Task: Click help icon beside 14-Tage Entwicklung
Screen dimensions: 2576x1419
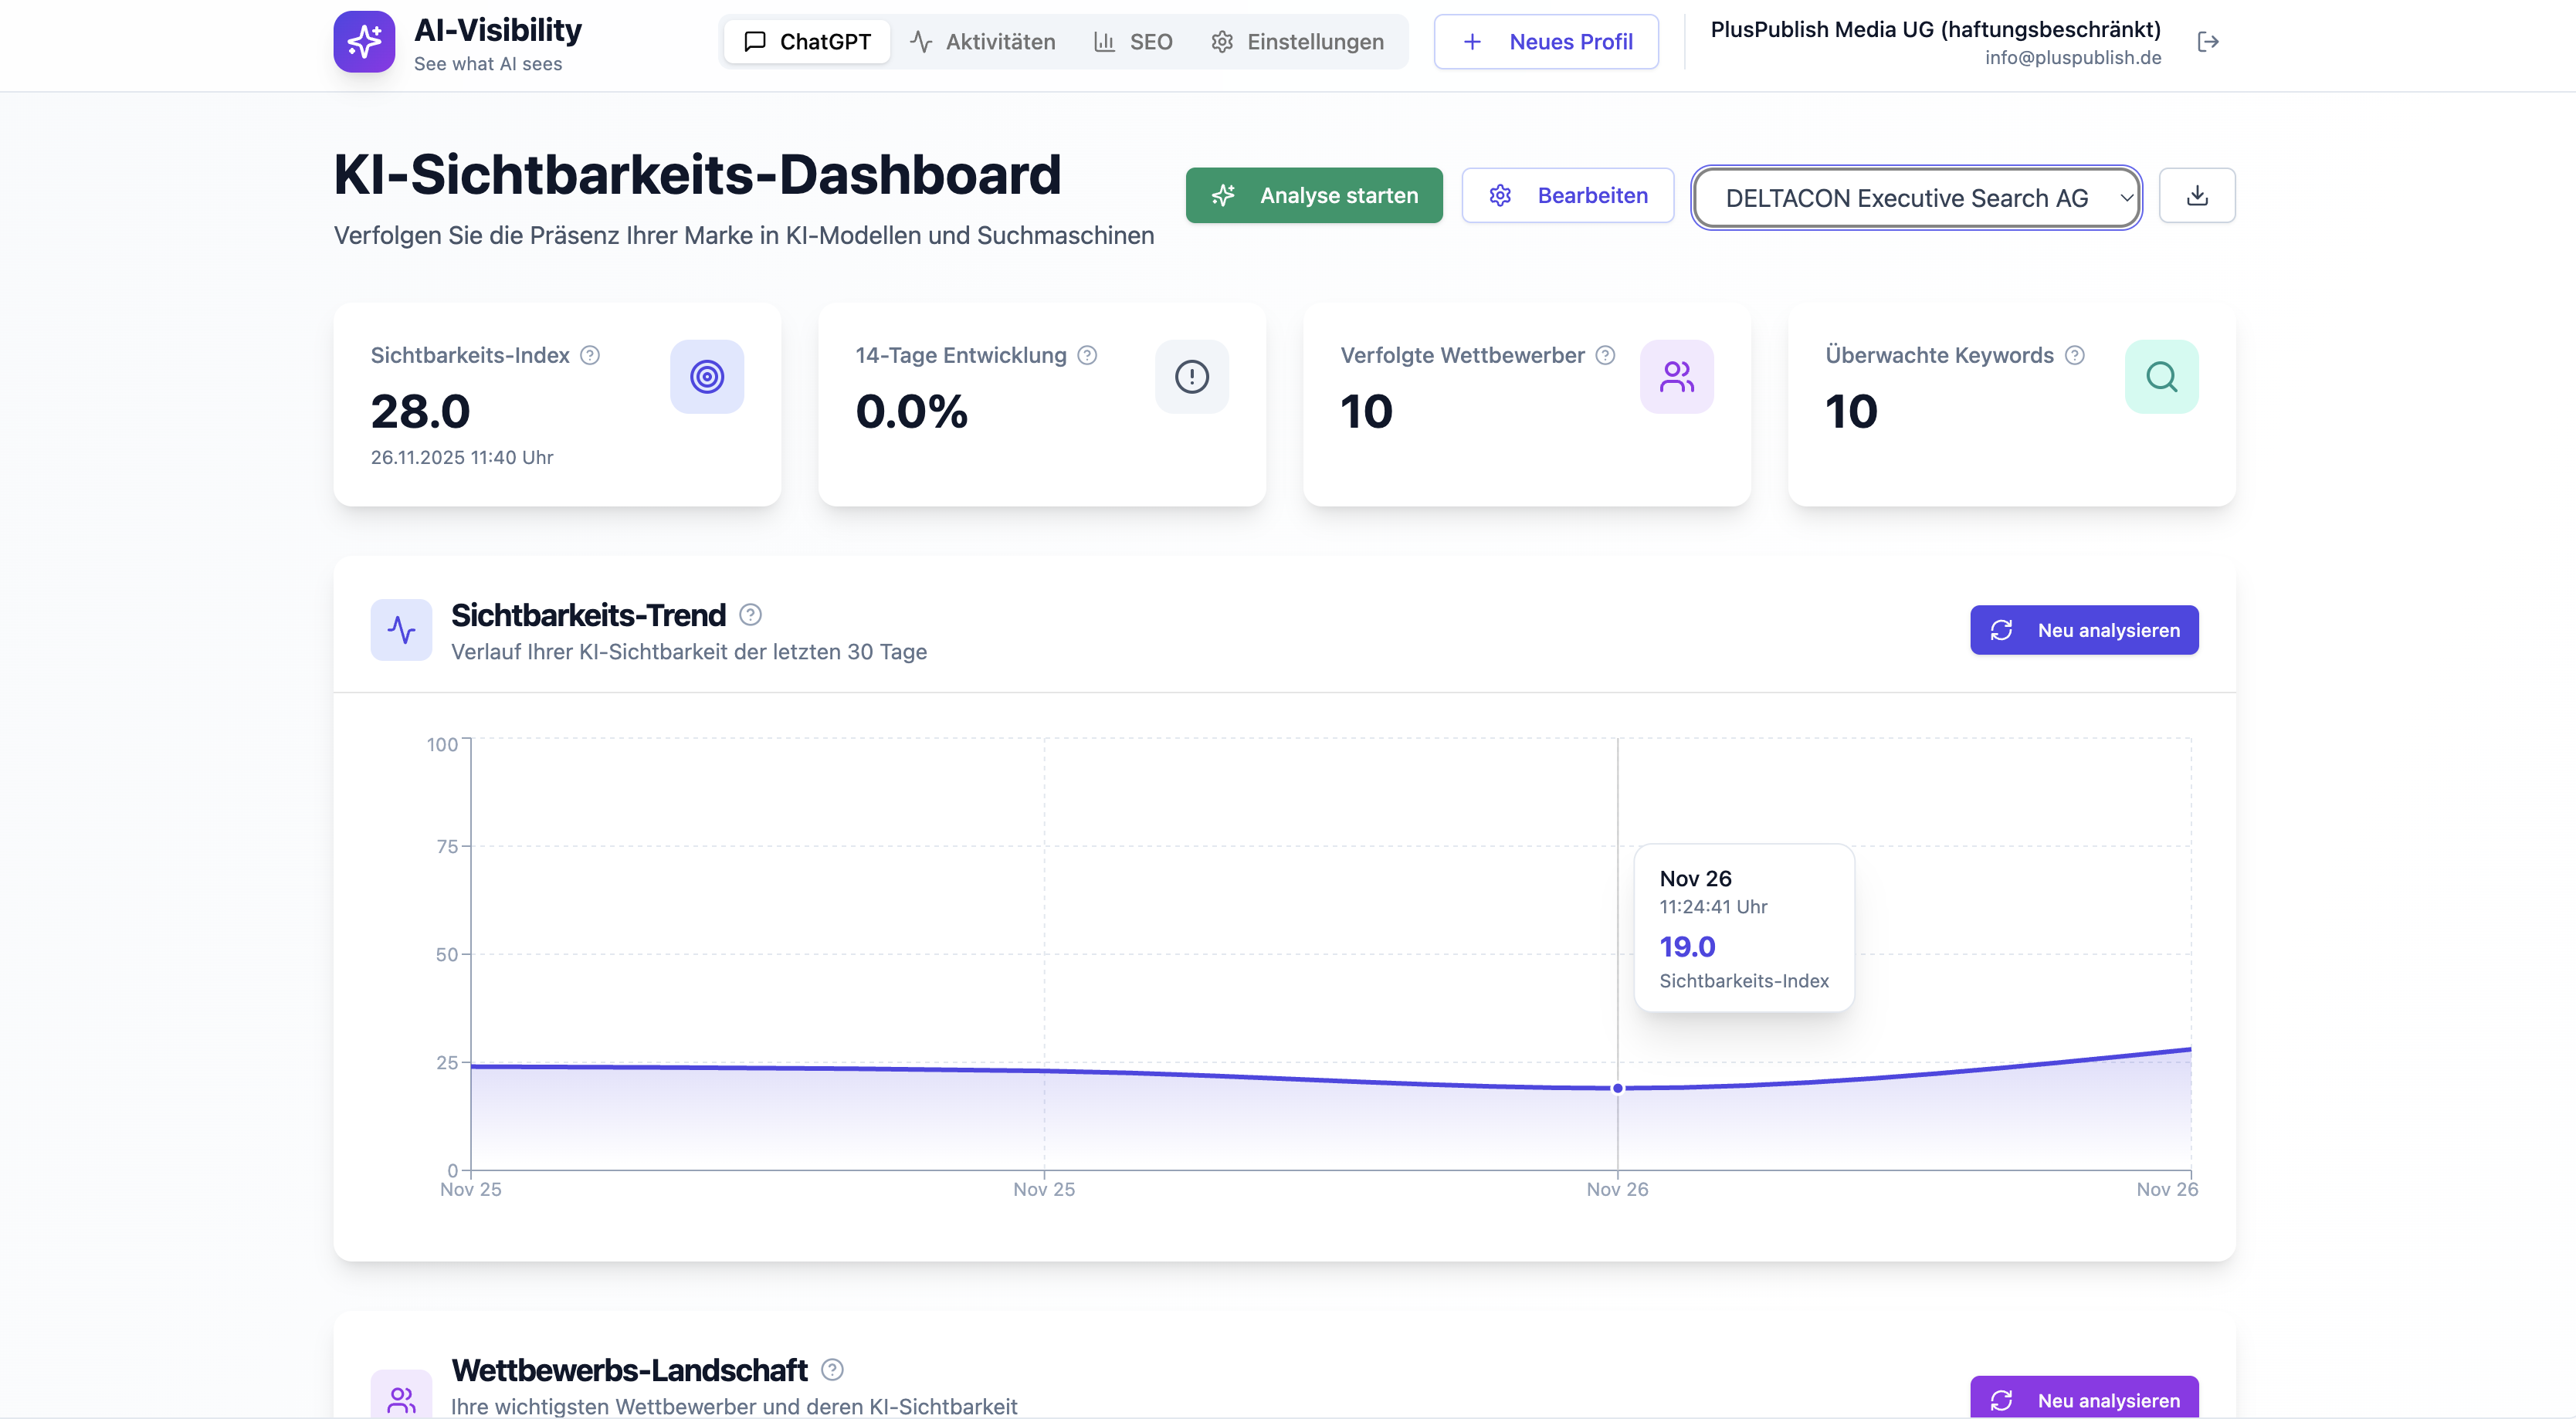Action: [x=1087, y=355]
